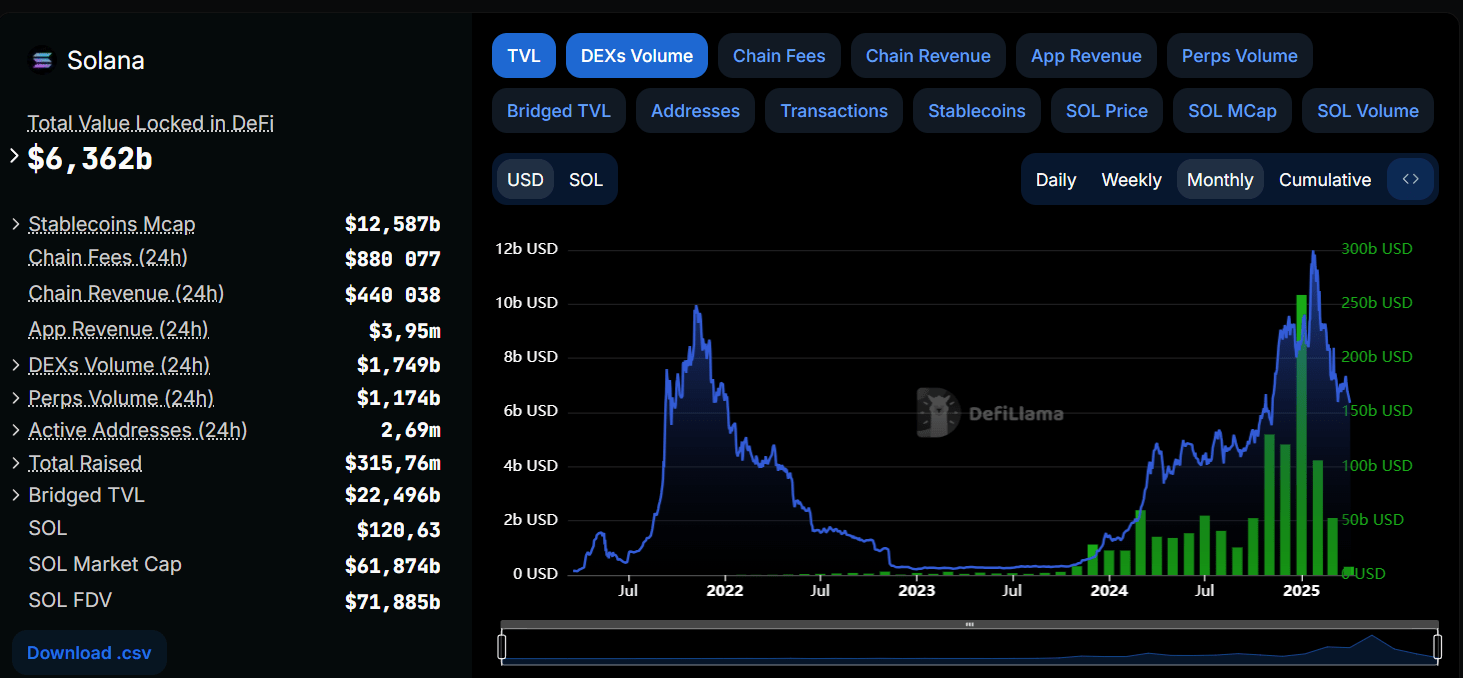Expand the Bridged TVL row chevron
Screen dimensions: 1463x678
pos(16,495)
